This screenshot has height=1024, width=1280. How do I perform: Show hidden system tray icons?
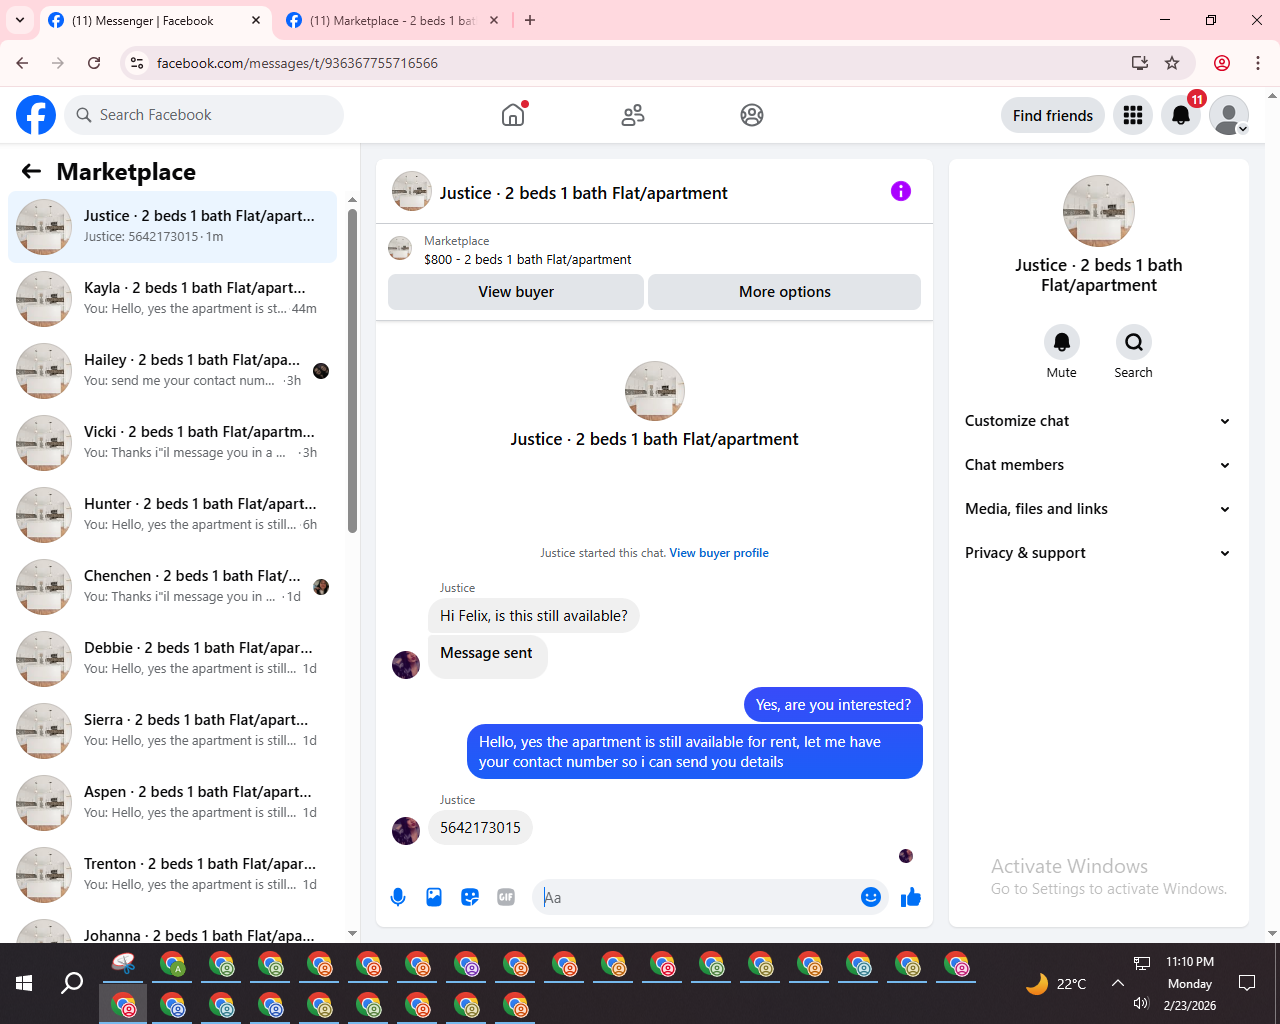(x=1118, y=983)
